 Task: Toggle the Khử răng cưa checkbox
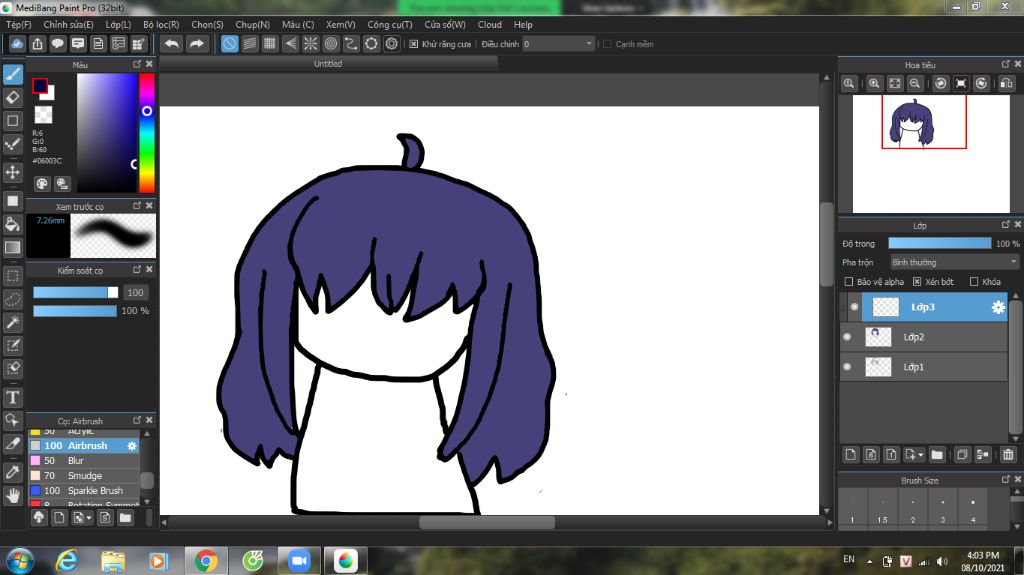[x=413, y=44]
